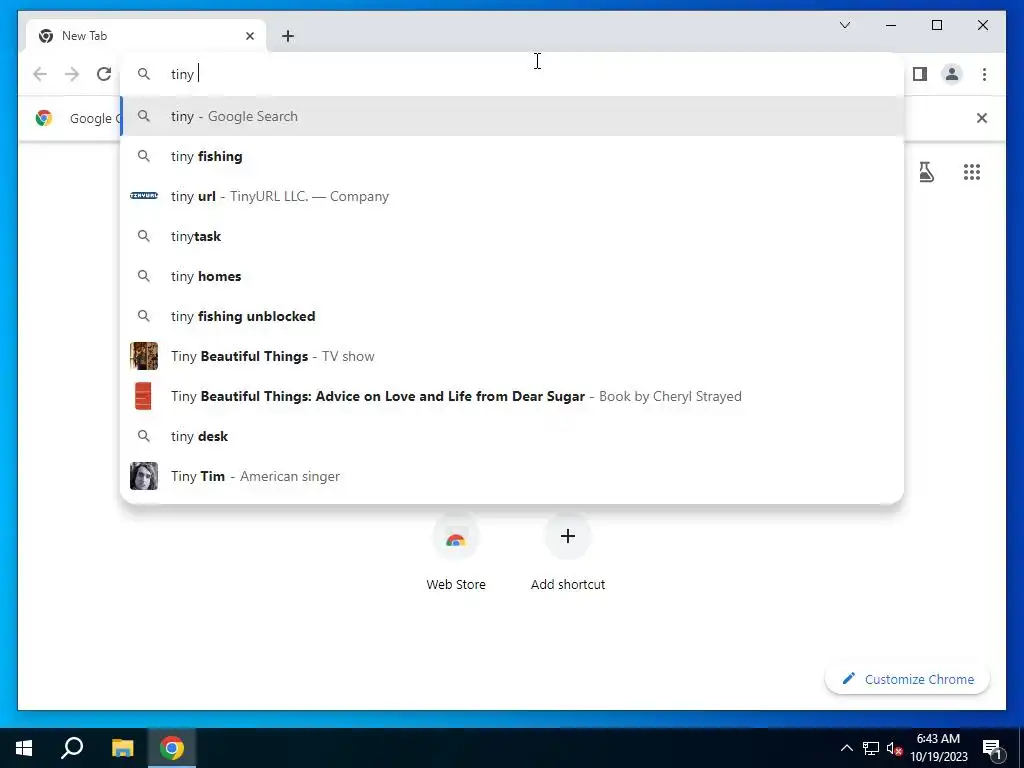Image resolution: width=1024 pixels, height=768 pixels.
Task: Select the New Tab tab
Action: pyautogui.click(x=146, y=36)
